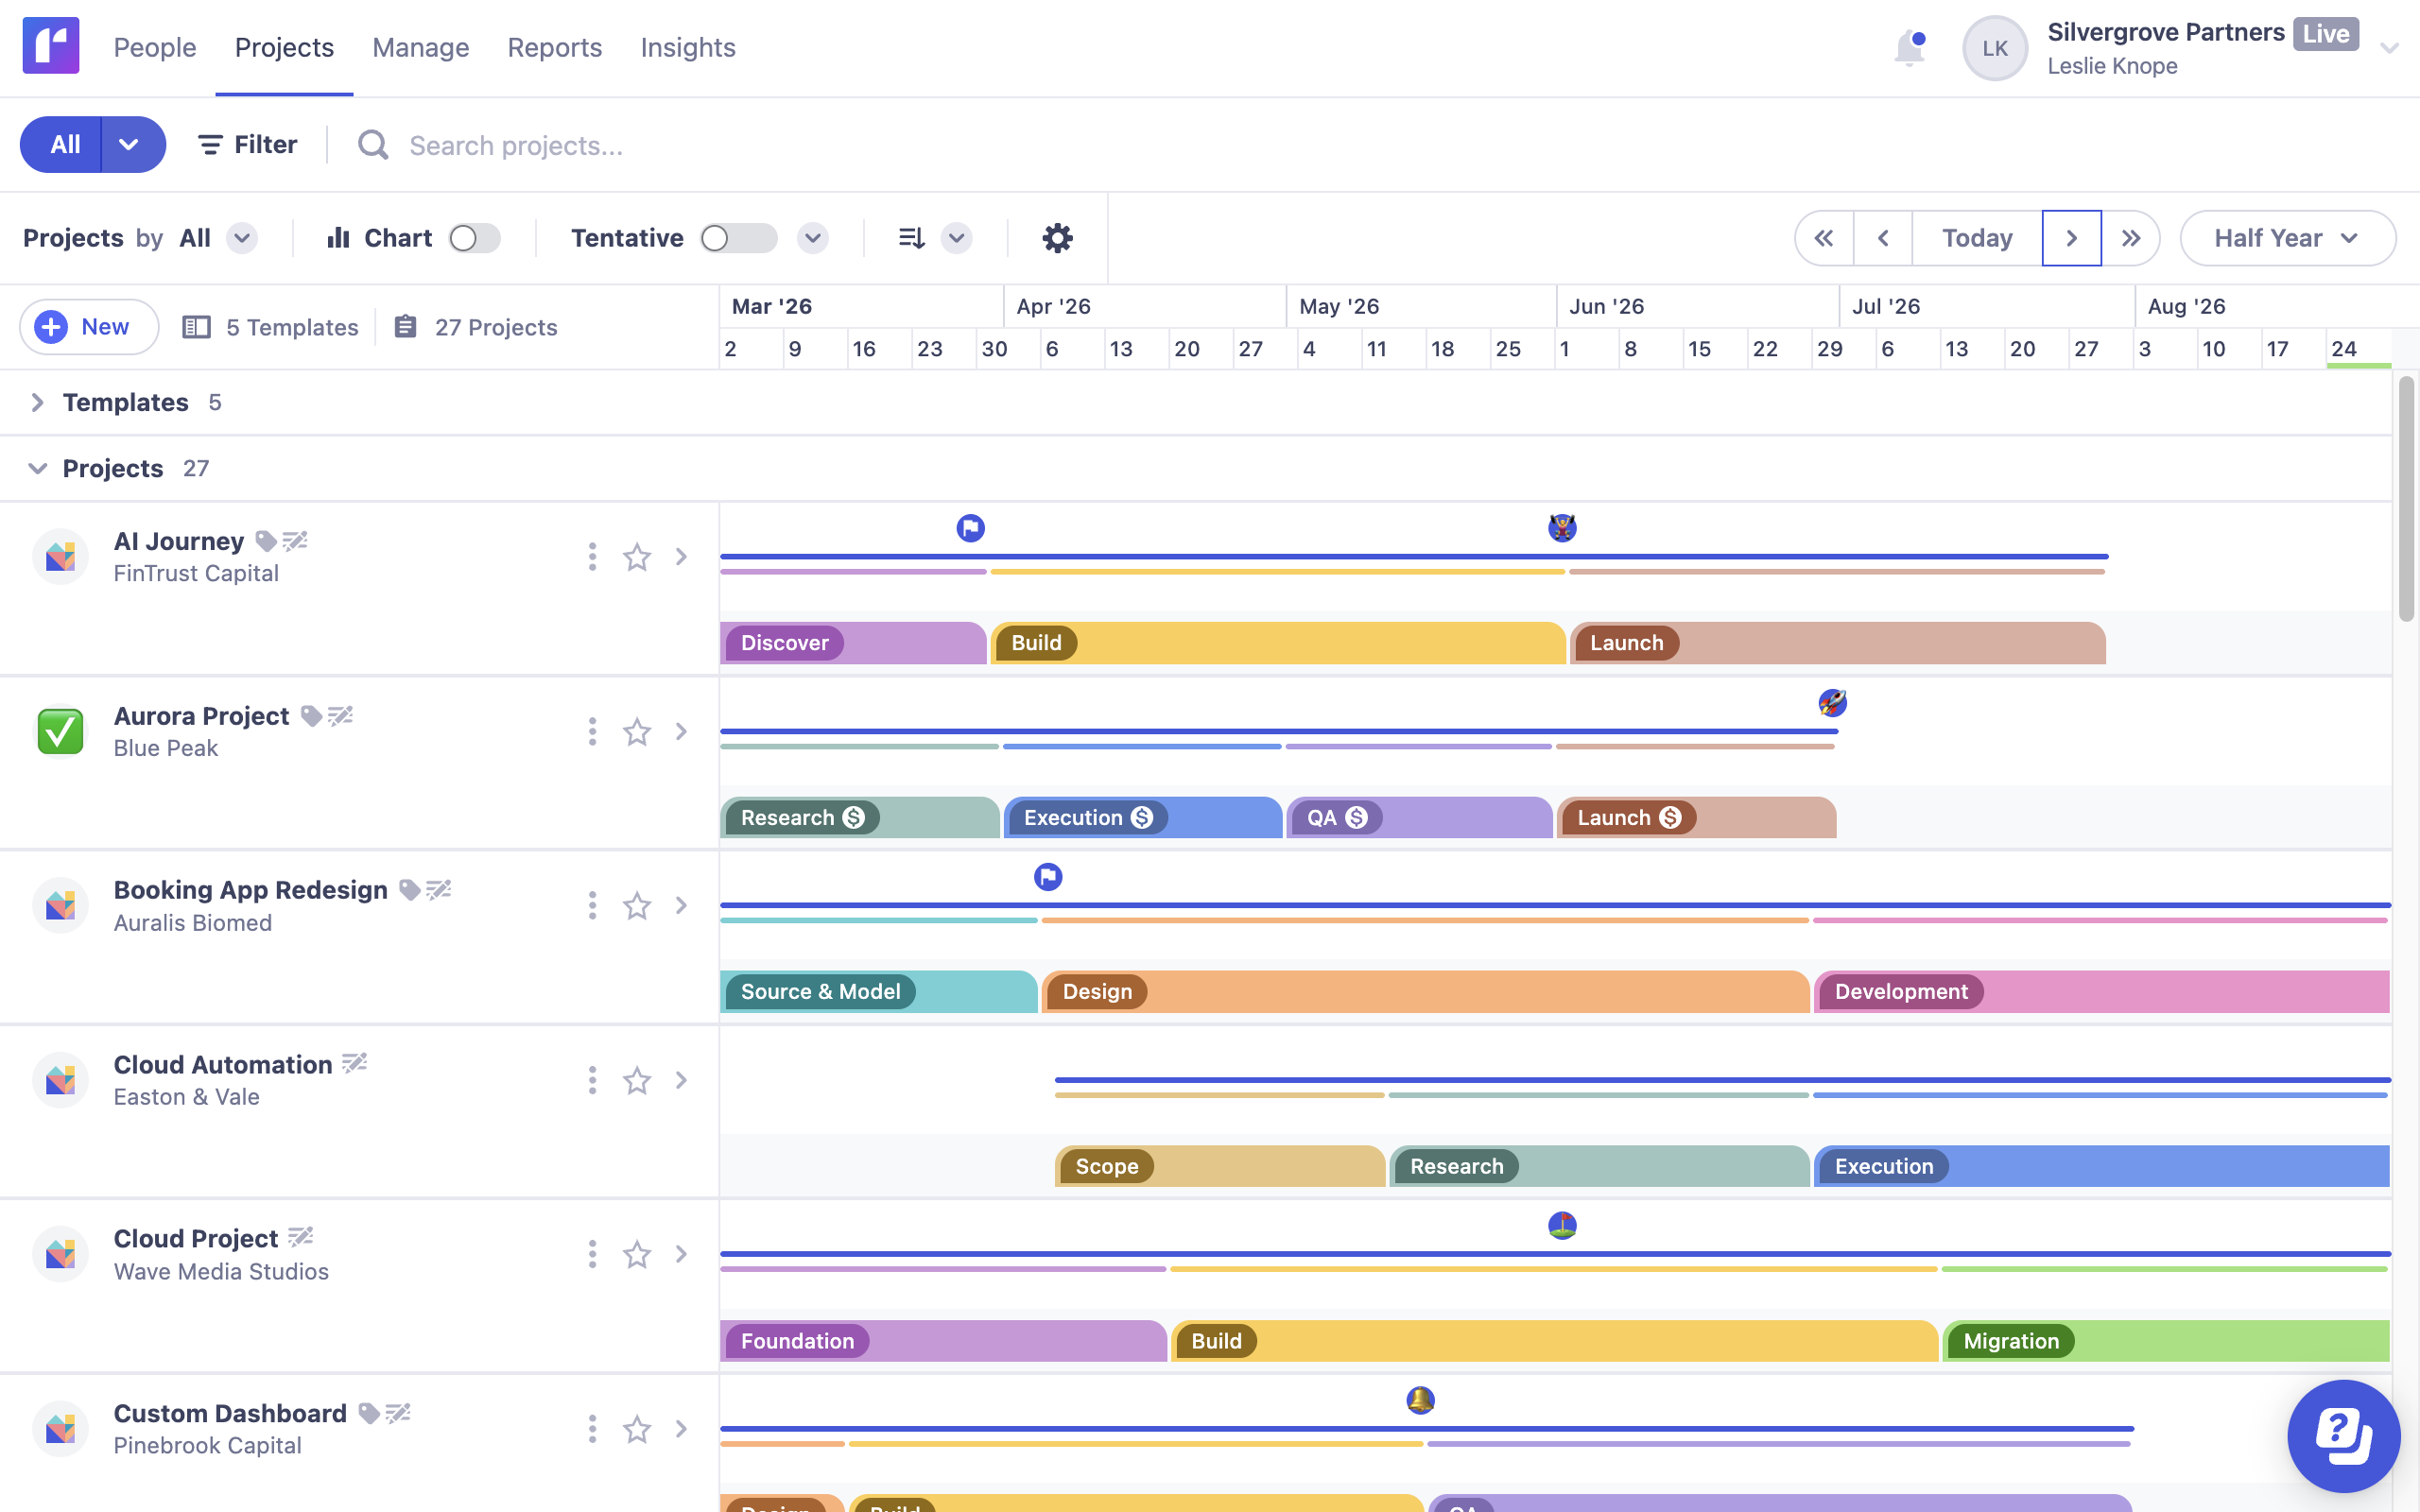The width and height of the screenshot is (2420, 1512).
Task: Go to the Insights tab
Action: [x=687, y=48]
